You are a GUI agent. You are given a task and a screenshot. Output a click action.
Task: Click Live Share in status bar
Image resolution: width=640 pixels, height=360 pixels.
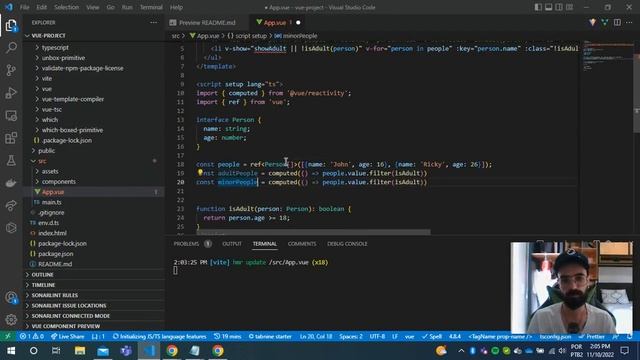[x=67, y=337]
